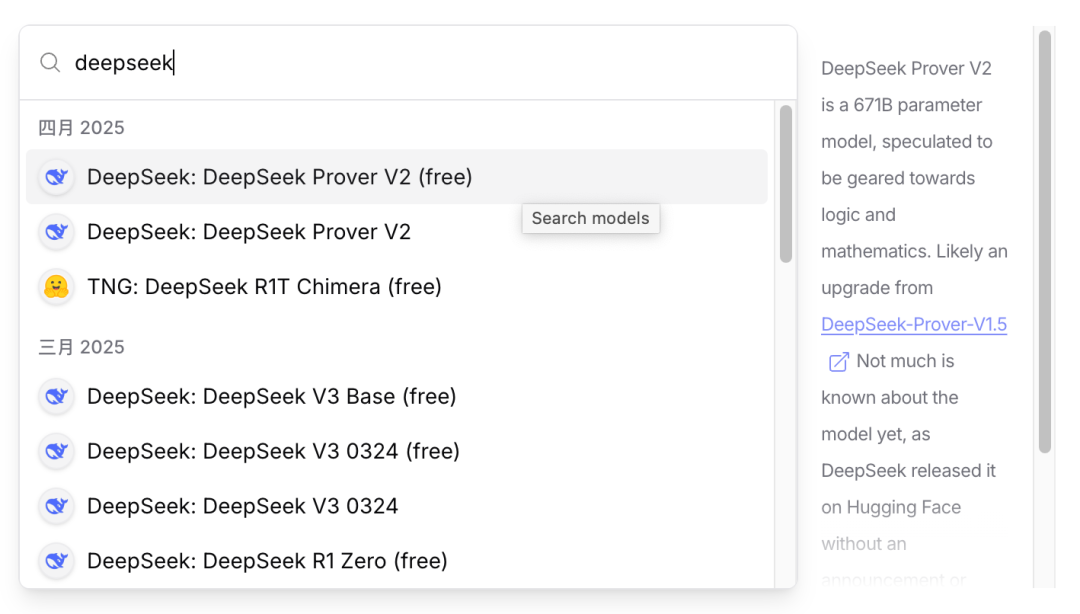Choose DeepSeek V3 0324 paid model
This screenshot has height=614, width=1080.
point(243,507)
